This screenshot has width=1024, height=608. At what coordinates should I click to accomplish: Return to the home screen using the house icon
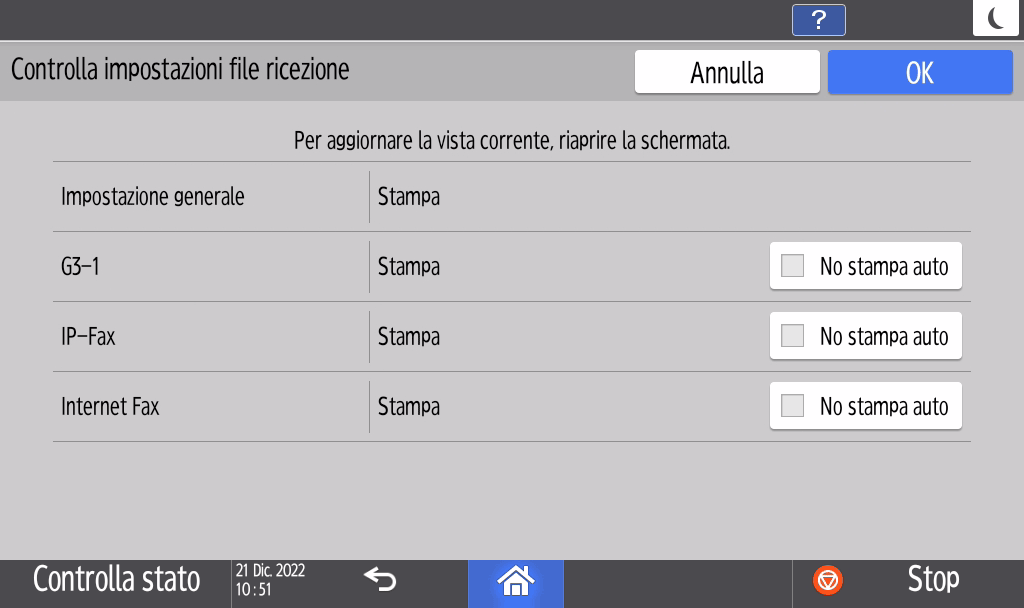[x=515, y=580]
